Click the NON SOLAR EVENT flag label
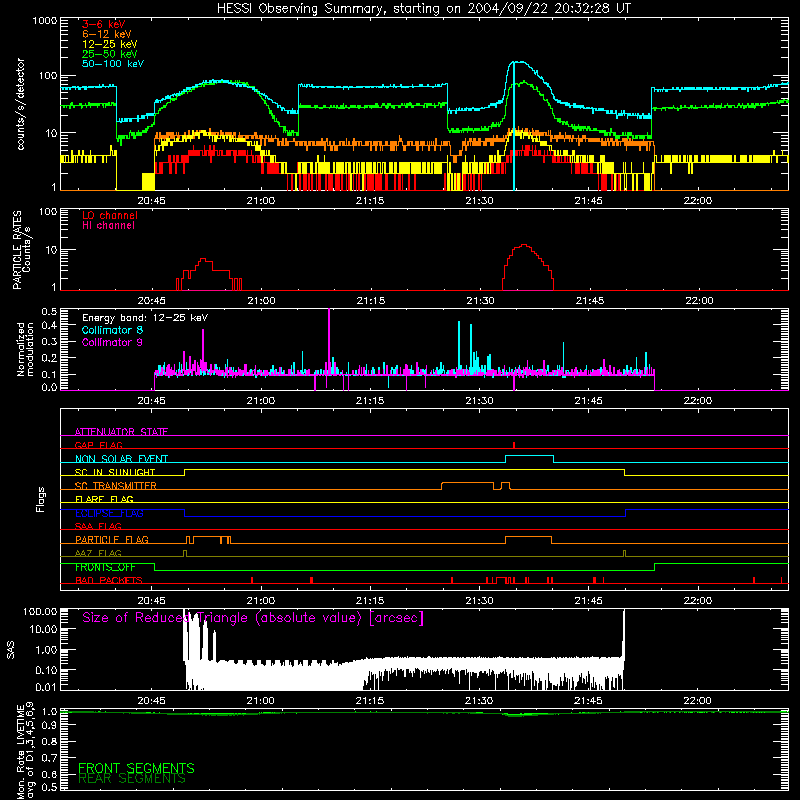The height and width of the screenshot is (800, 800). point(121,459)
